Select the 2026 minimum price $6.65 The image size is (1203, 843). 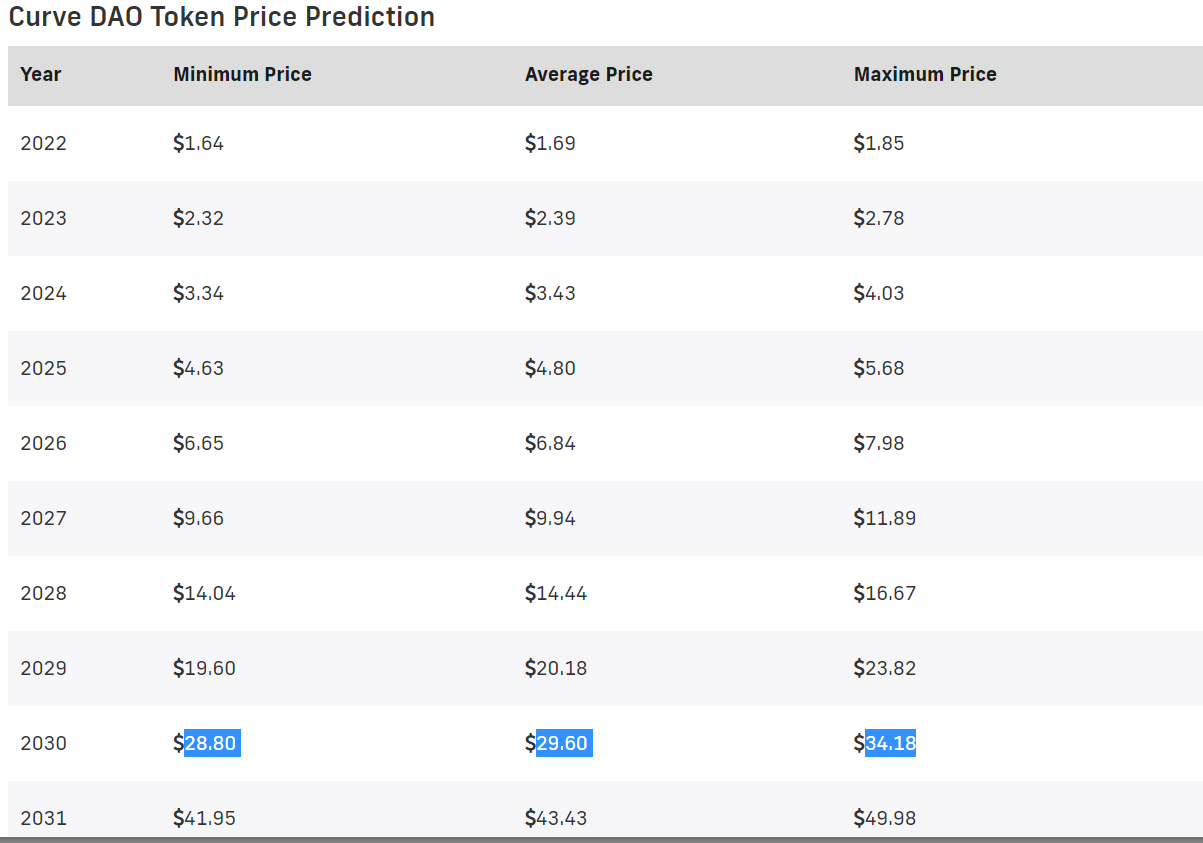coord(198,443)
